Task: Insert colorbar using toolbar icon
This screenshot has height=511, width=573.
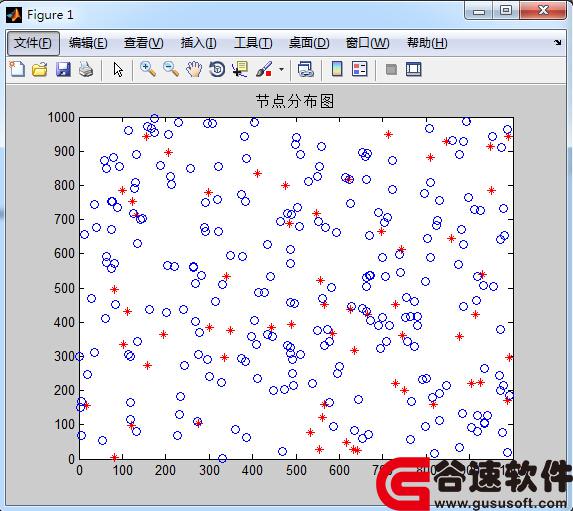Action: coord(337,69)
